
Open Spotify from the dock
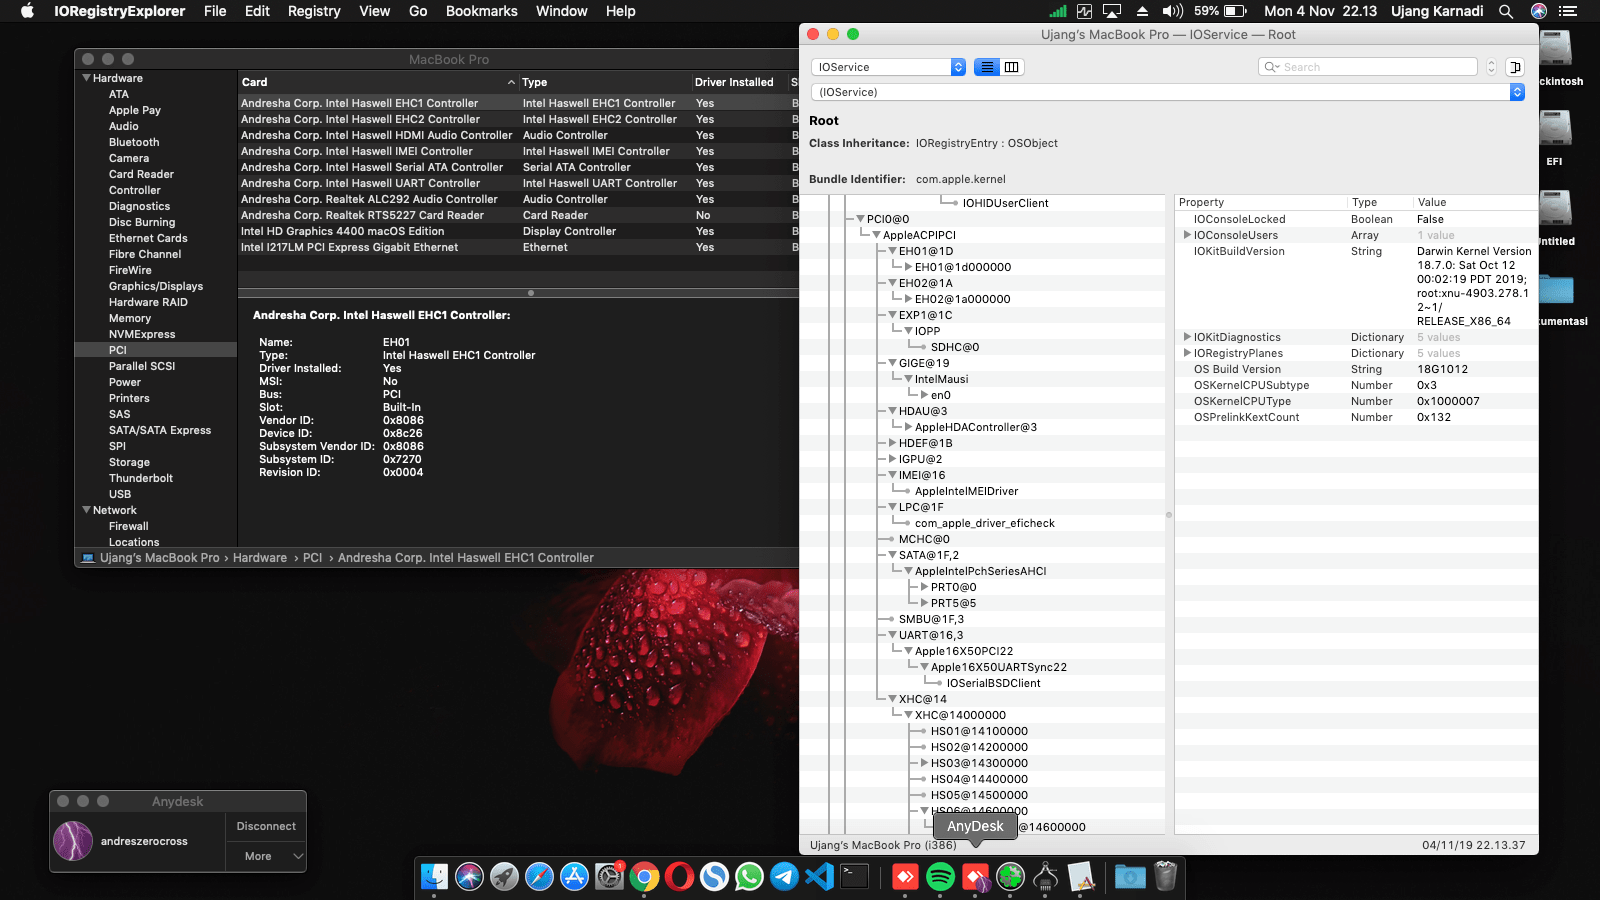940,877
